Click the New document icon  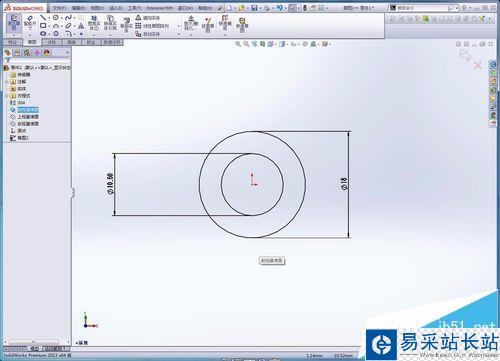pos(229,7)
